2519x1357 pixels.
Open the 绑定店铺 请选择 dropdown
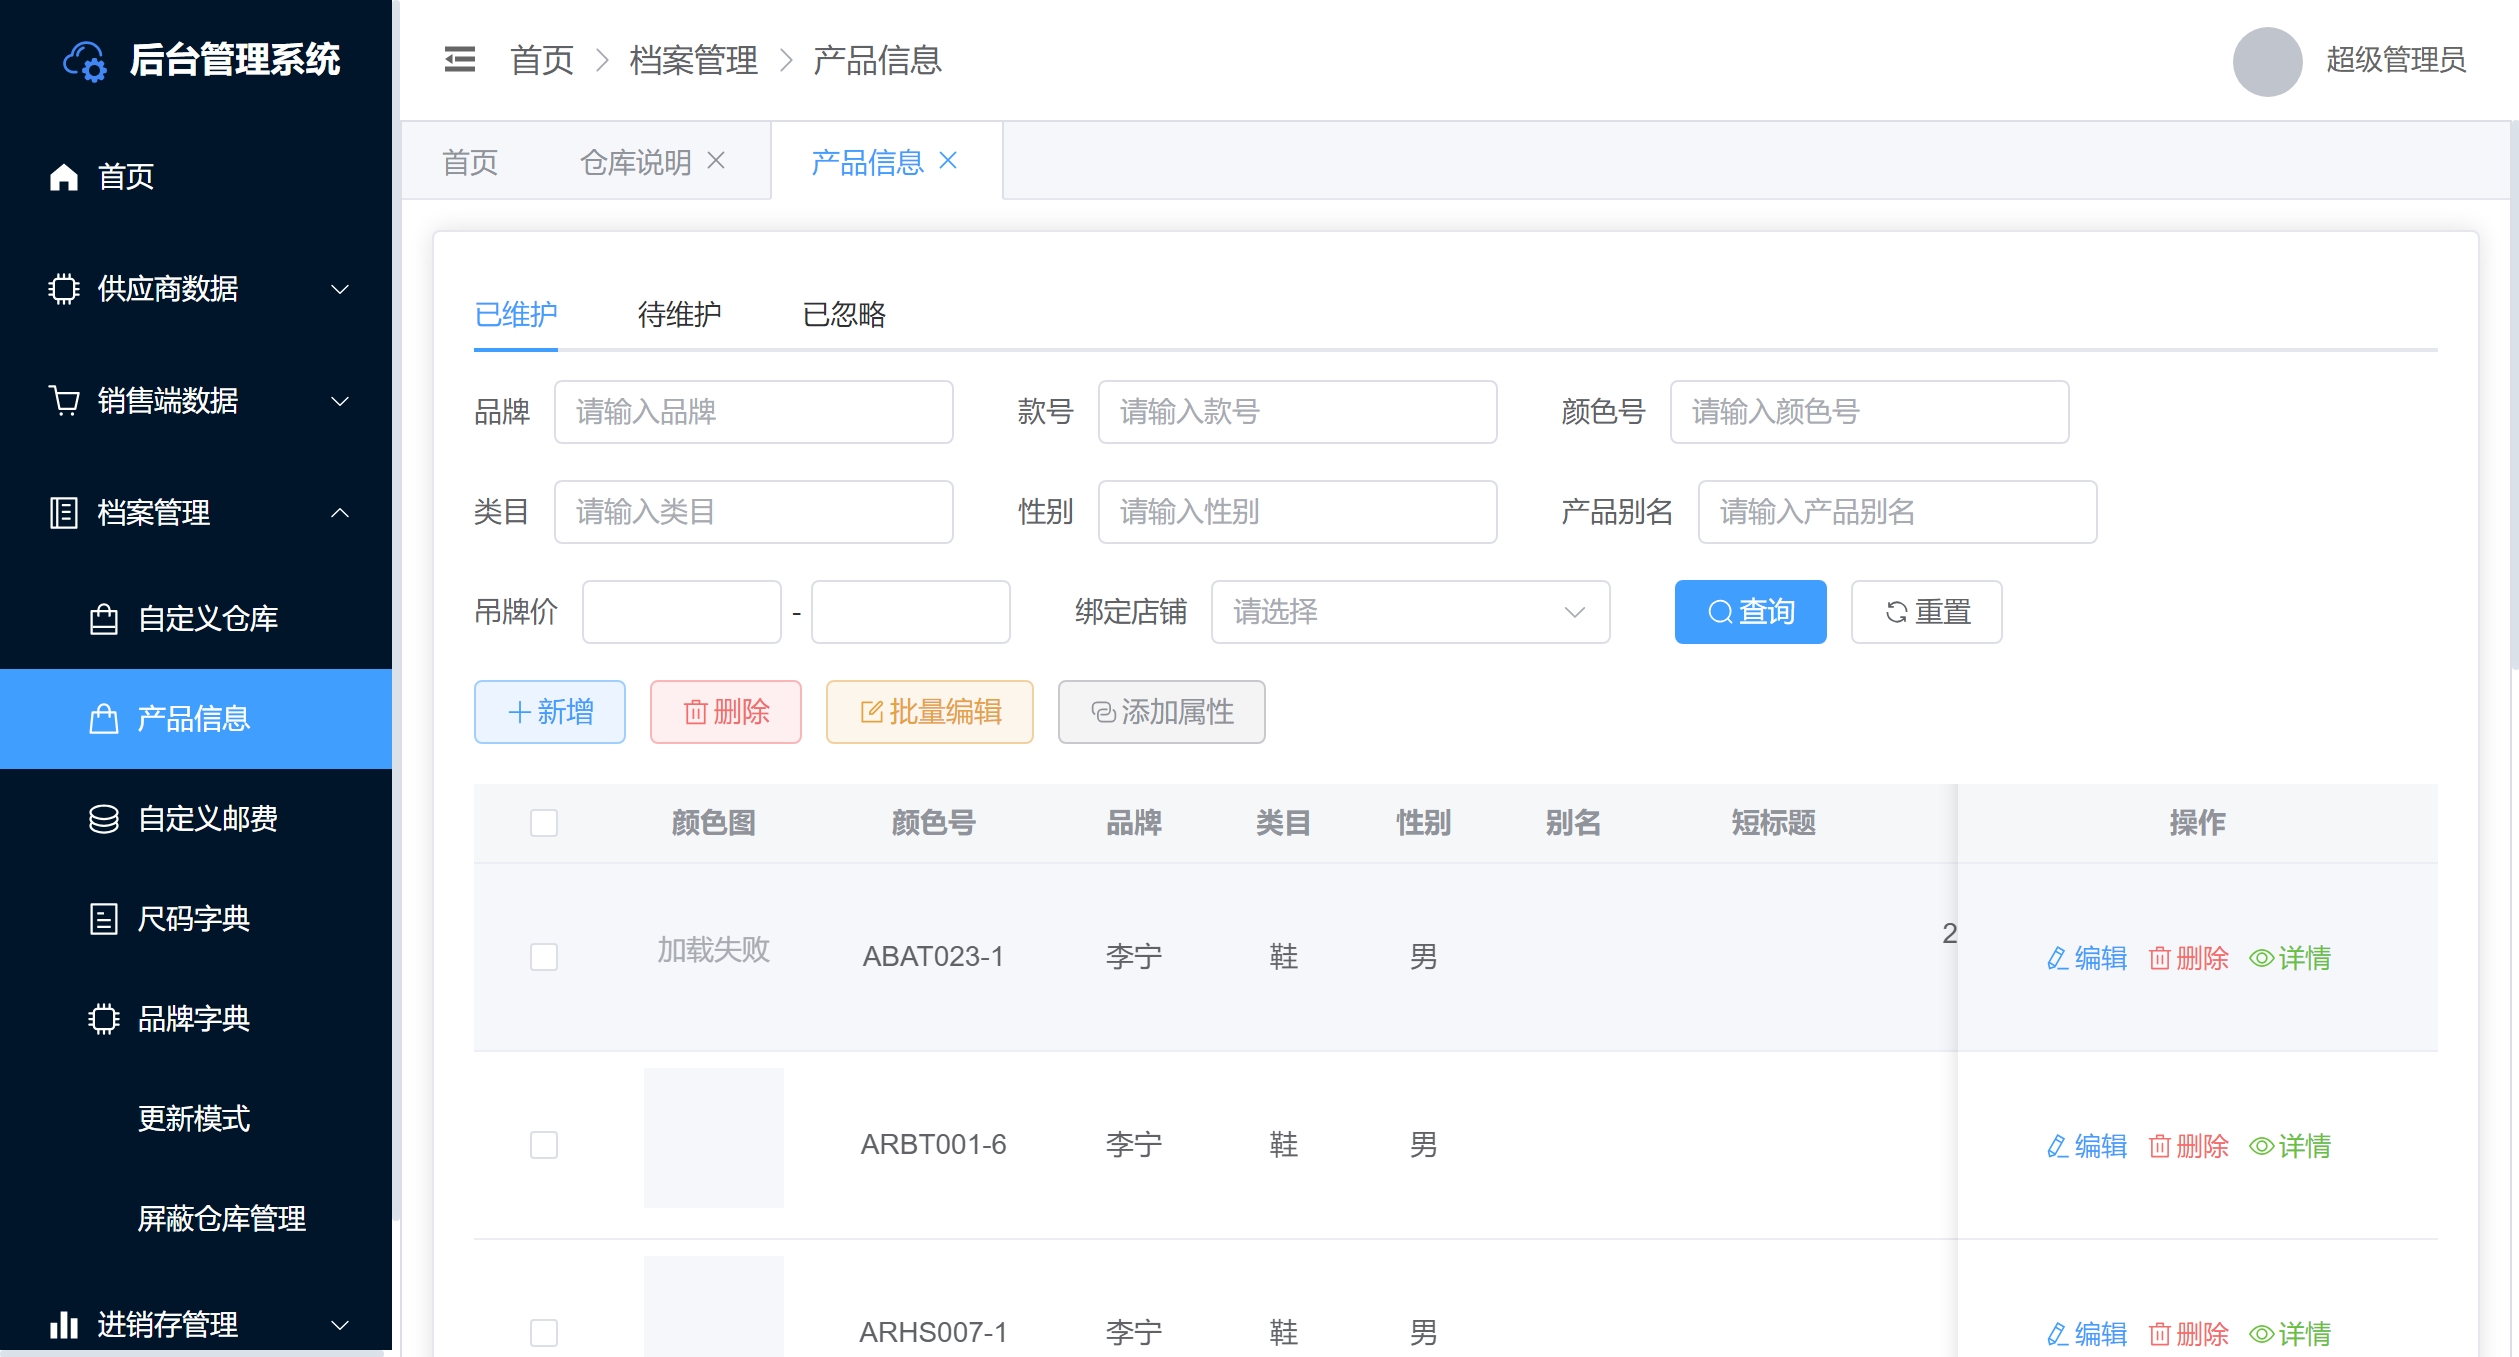coord(1410,612)
